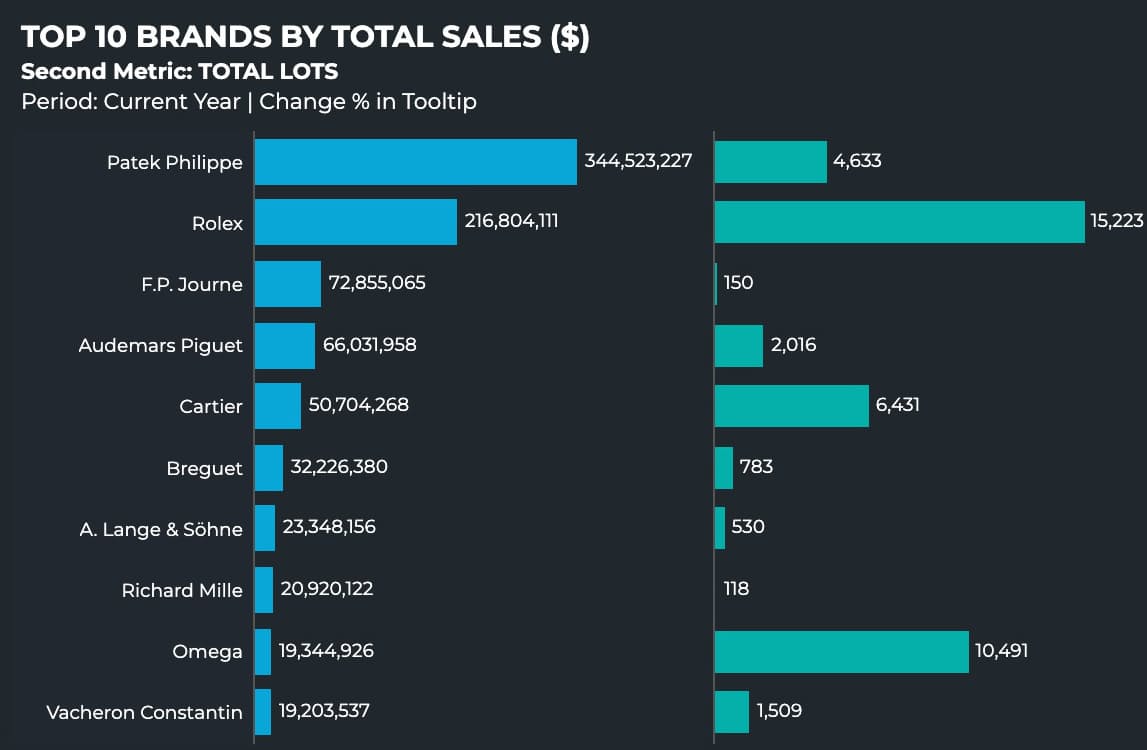The image size is (1147, 750).
Task: Click the Rolex total lots bar
Action: 899,222
